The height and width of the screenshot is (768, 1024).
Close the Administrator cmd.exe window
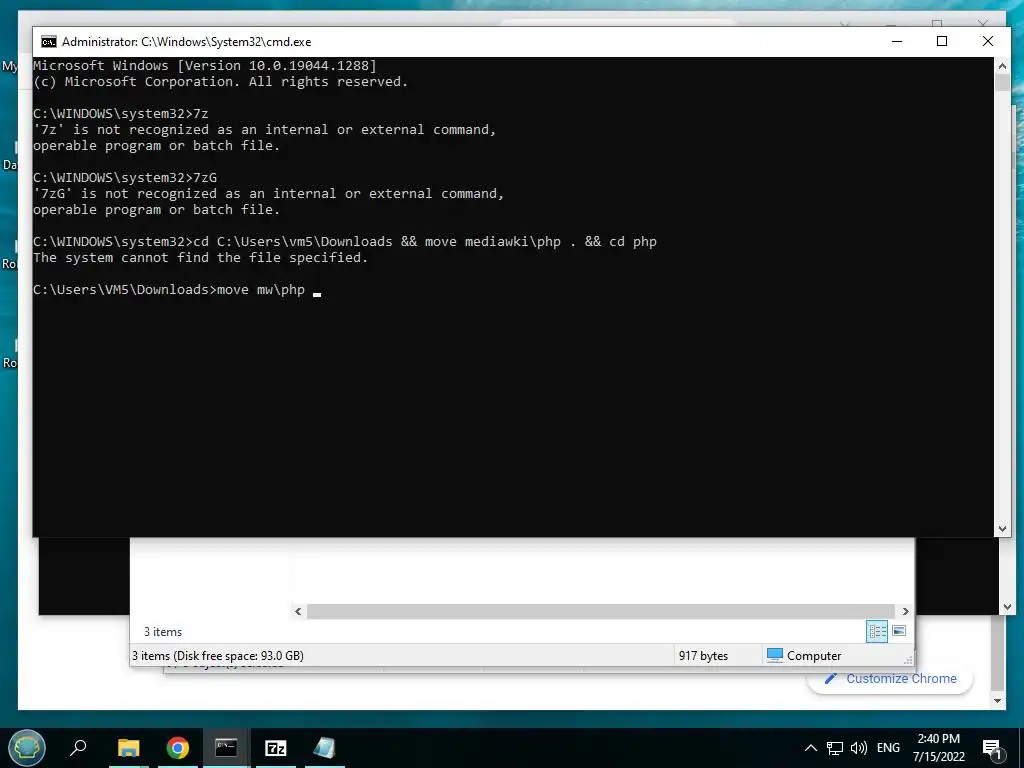[x=987, y=41]
